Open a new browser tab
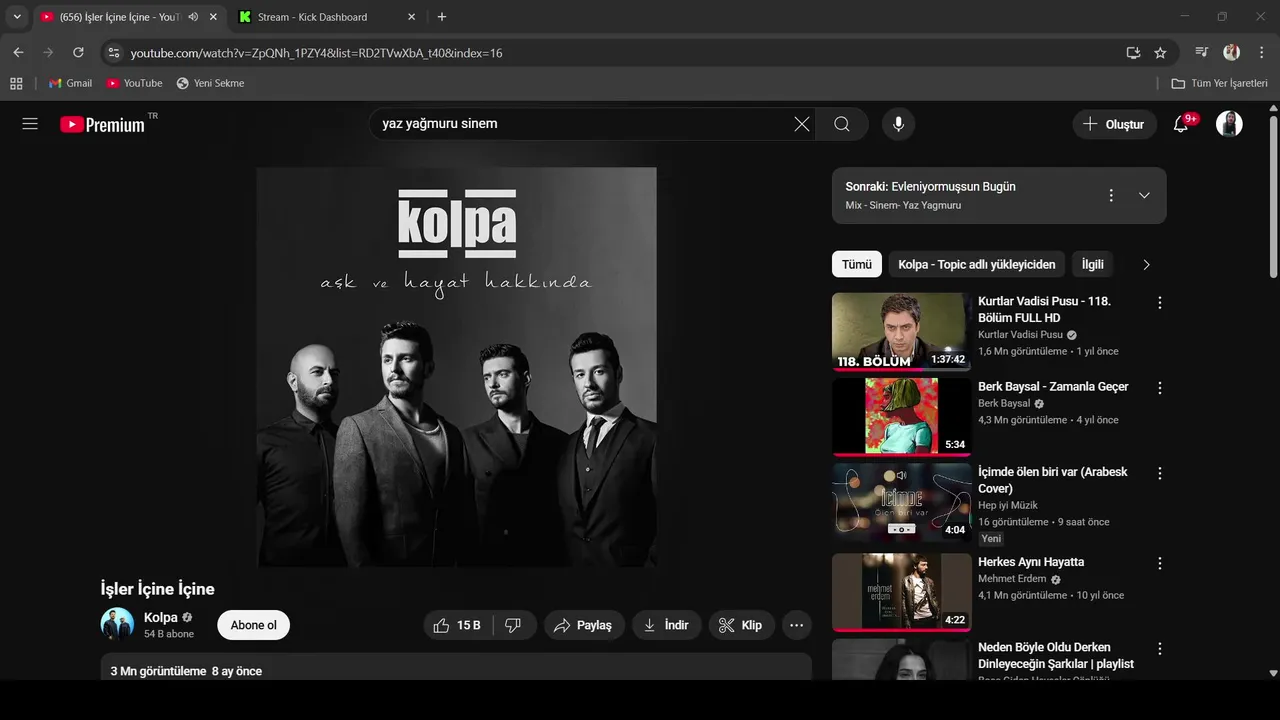 click(442, 17)
